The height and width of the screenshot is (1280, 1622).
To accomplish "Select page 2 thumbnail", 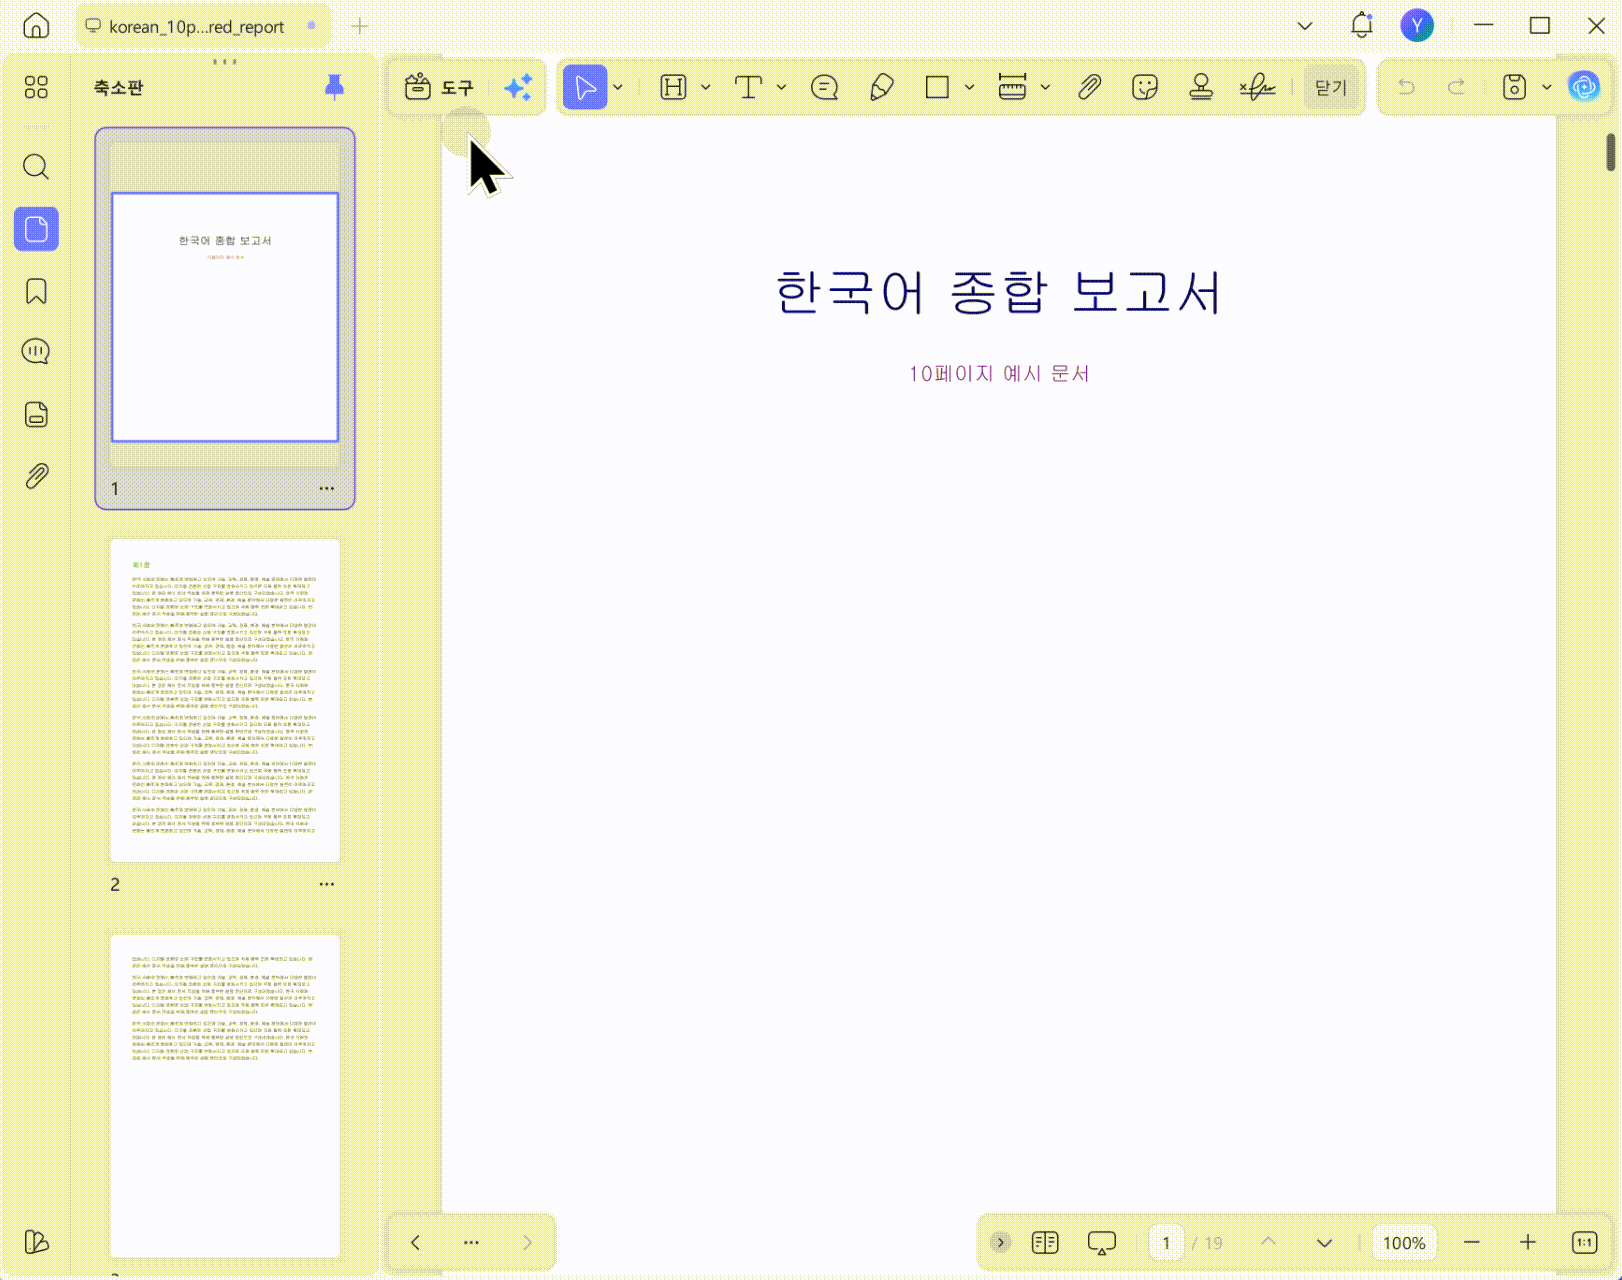I will 225,700.
